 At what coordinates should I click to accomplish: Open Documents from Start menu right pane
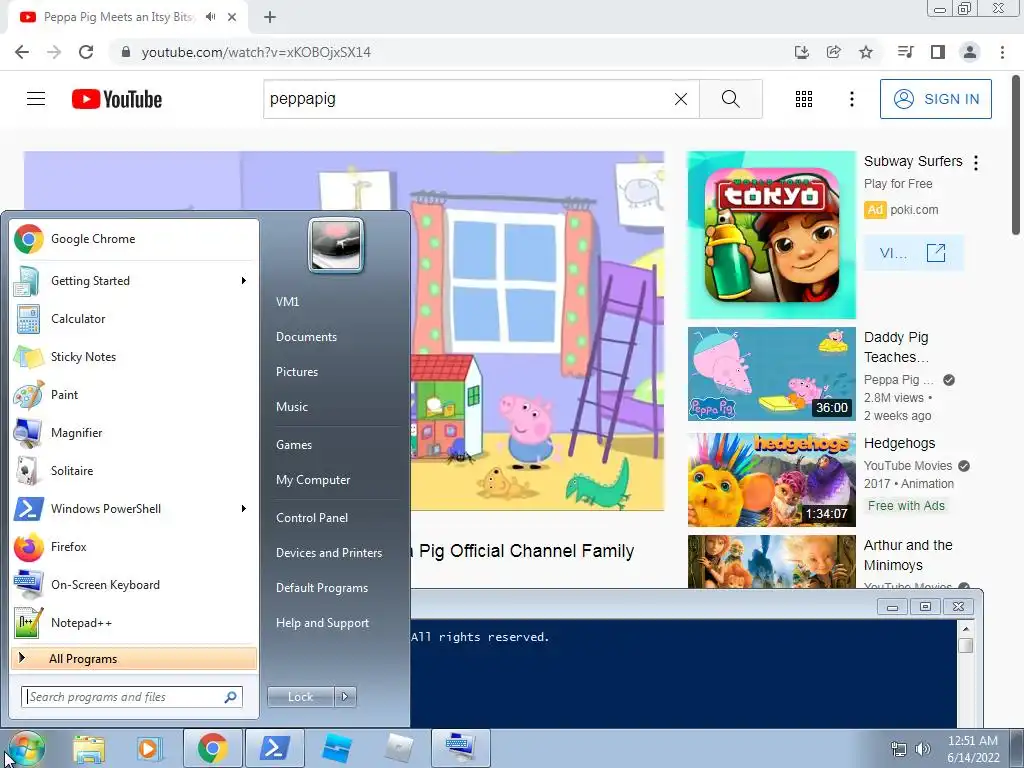[x=306, y=337]
